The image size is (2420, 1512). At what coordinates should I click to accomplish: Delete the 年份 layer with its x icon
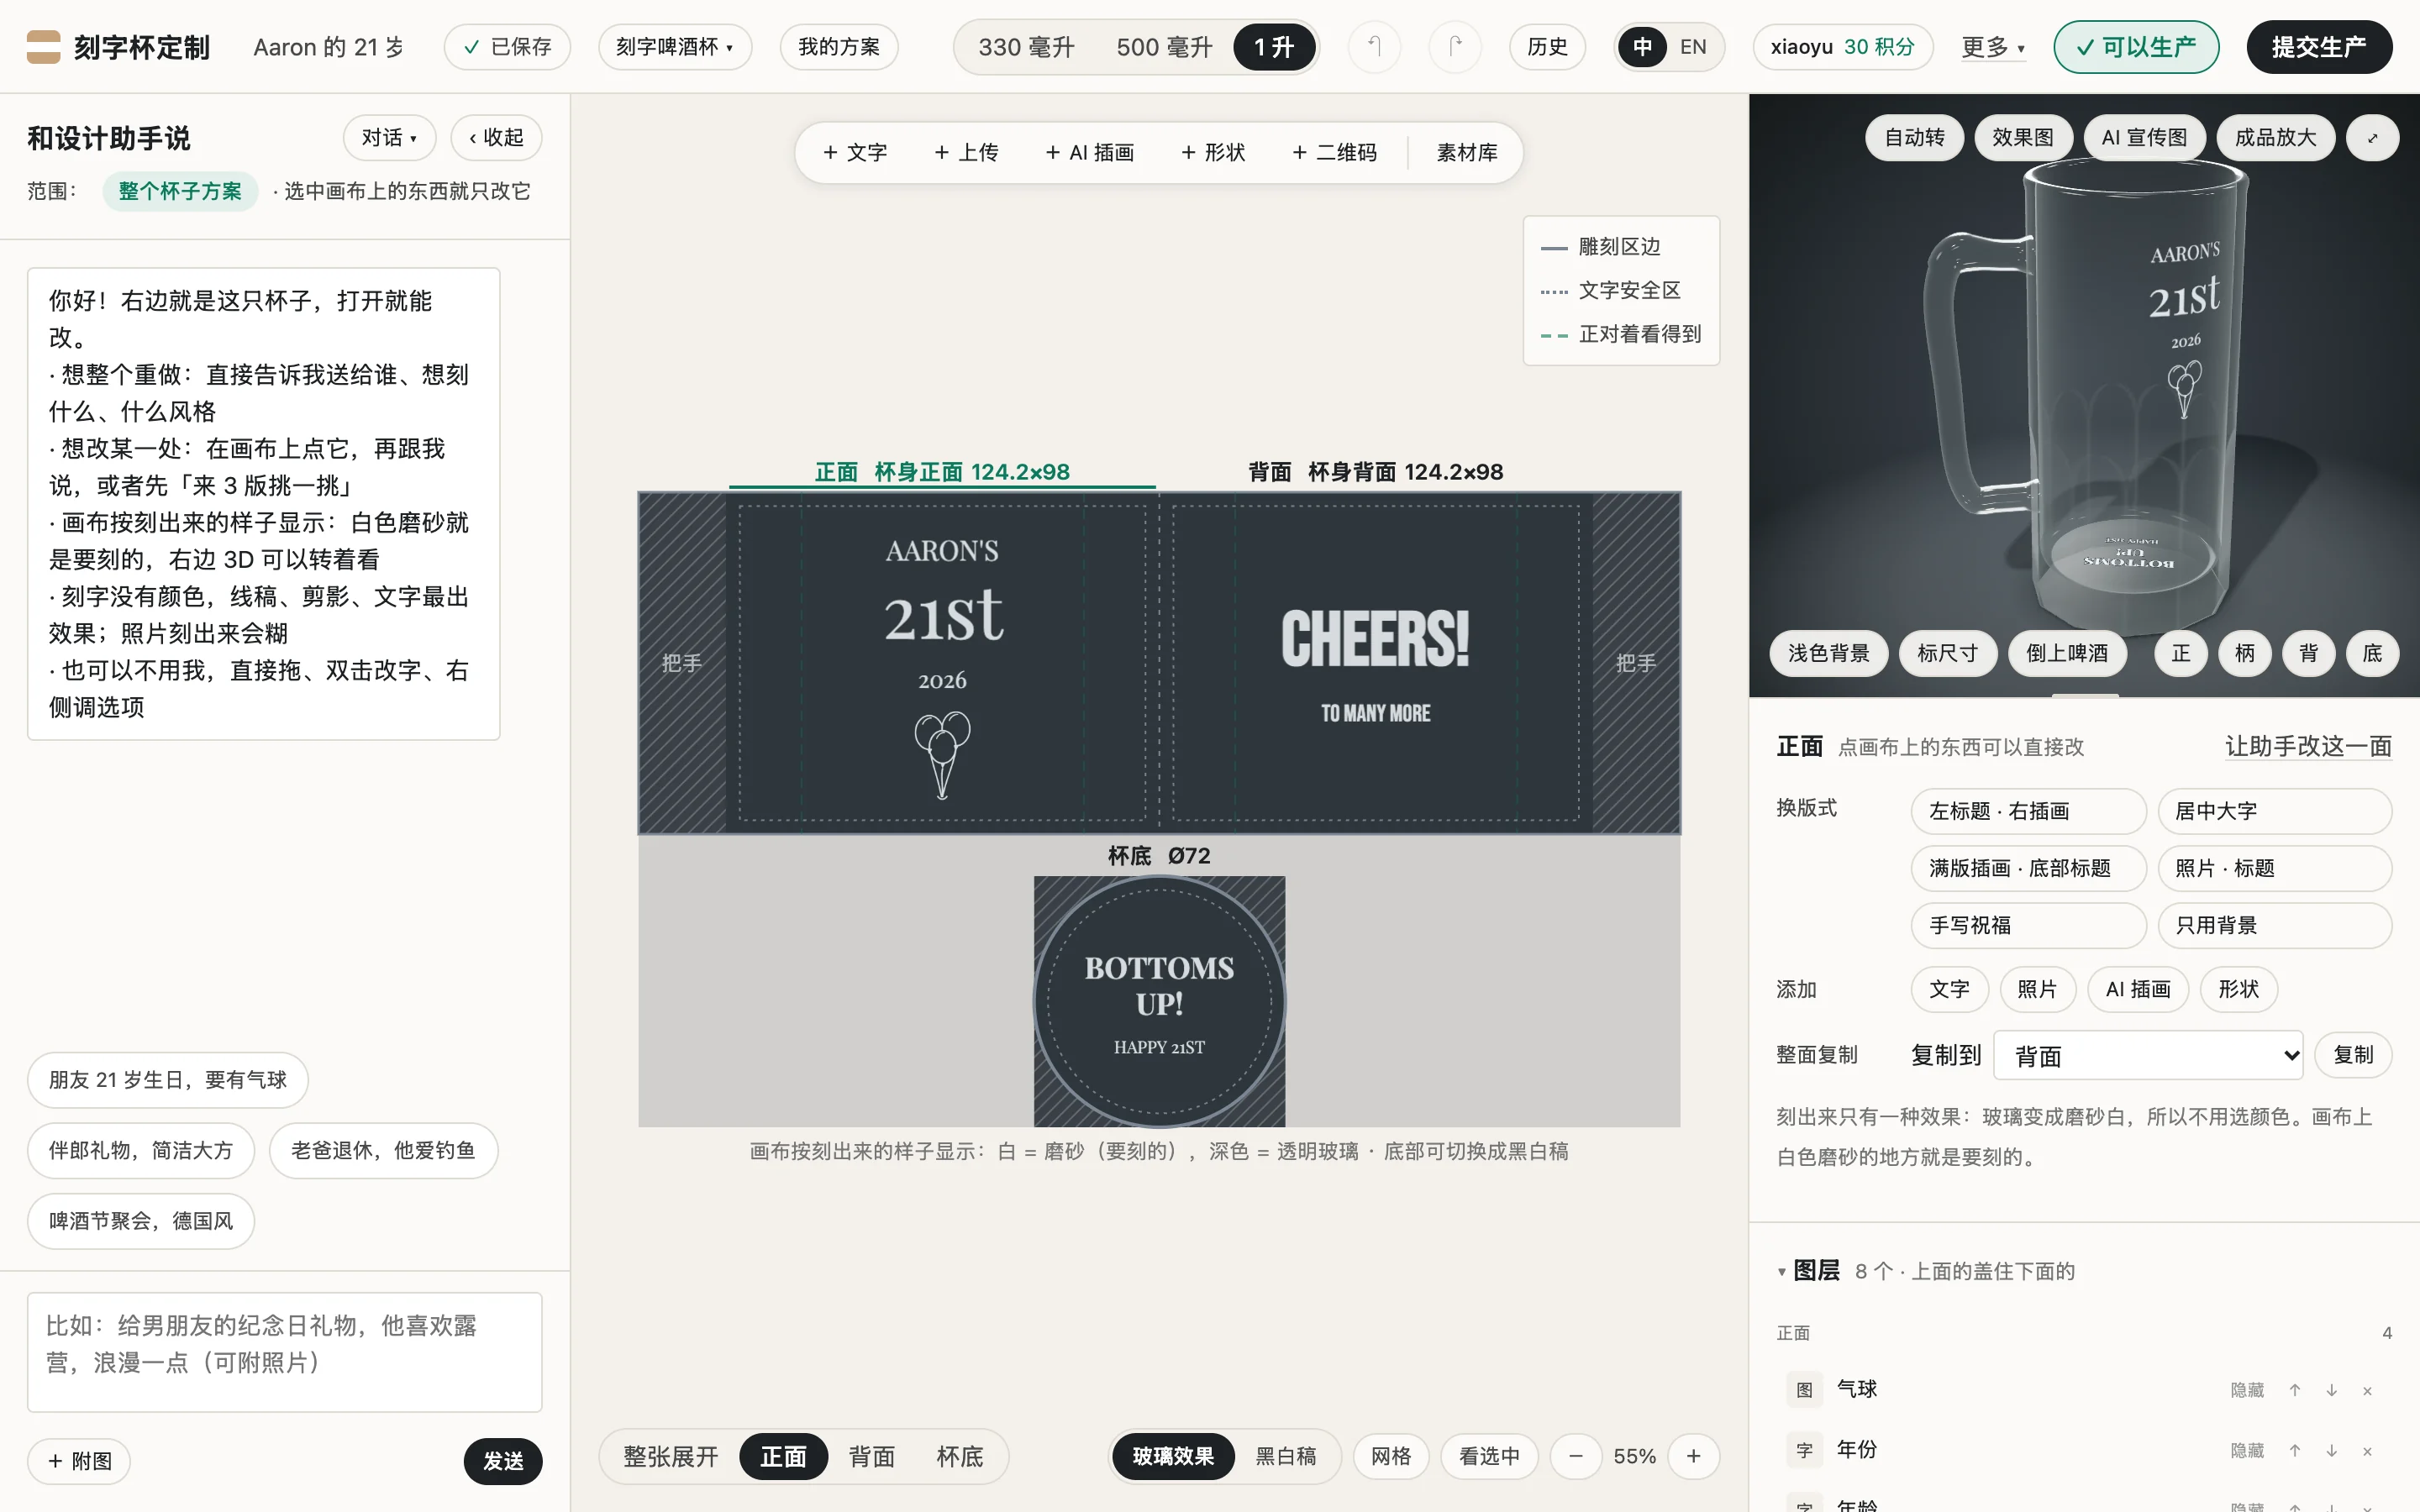[2367, 1451]
